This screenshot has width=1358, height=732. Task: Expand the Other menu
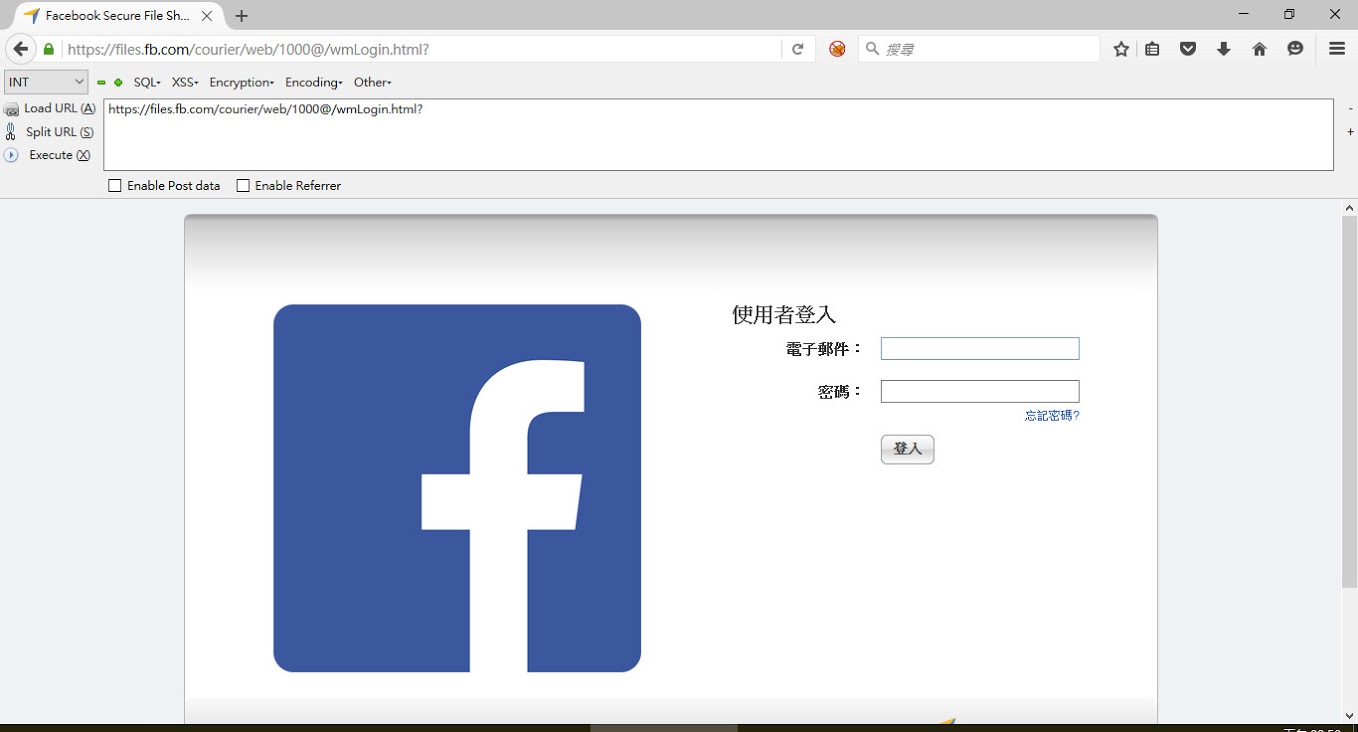373,82
